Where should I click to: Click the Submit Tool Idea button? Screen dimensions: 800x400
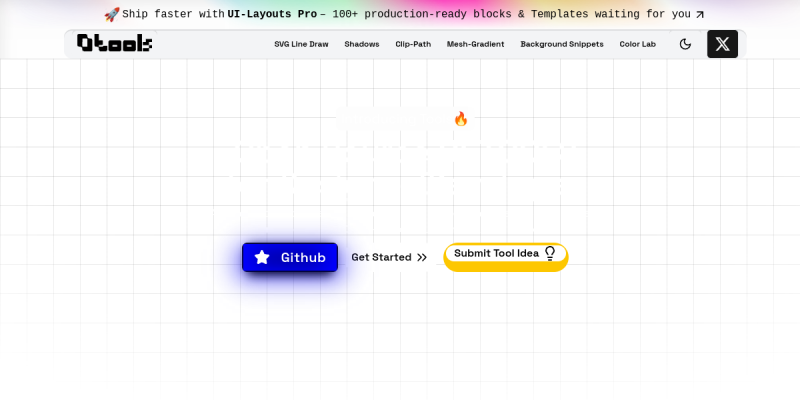[506, 257]
